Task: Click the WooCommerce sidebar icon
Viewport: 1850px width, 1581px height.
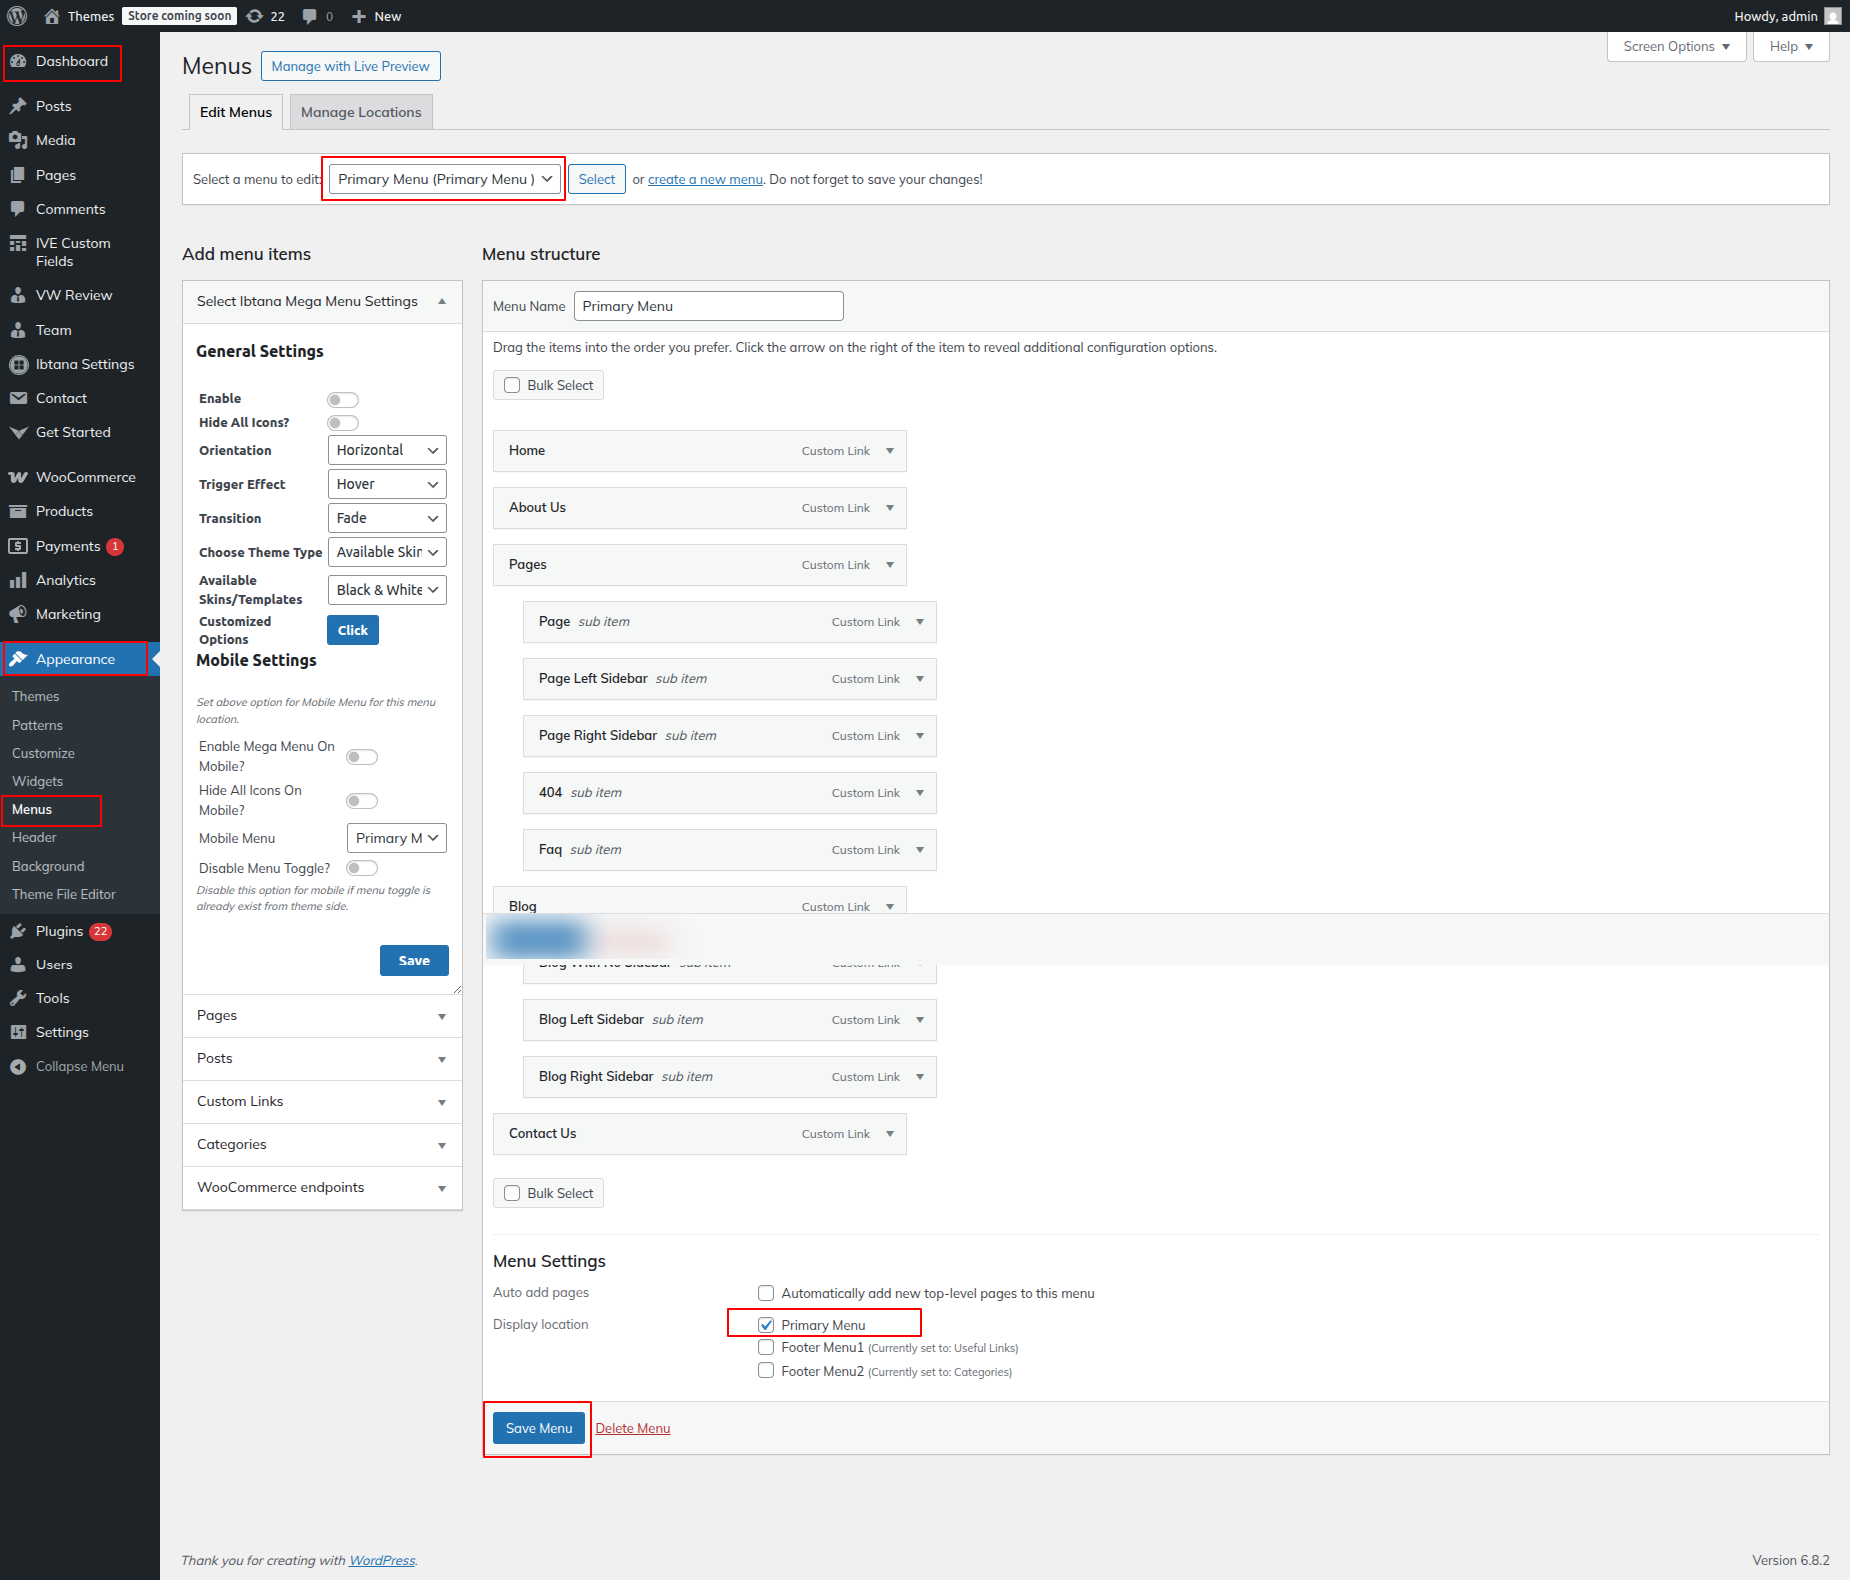Action: [18, 477]
